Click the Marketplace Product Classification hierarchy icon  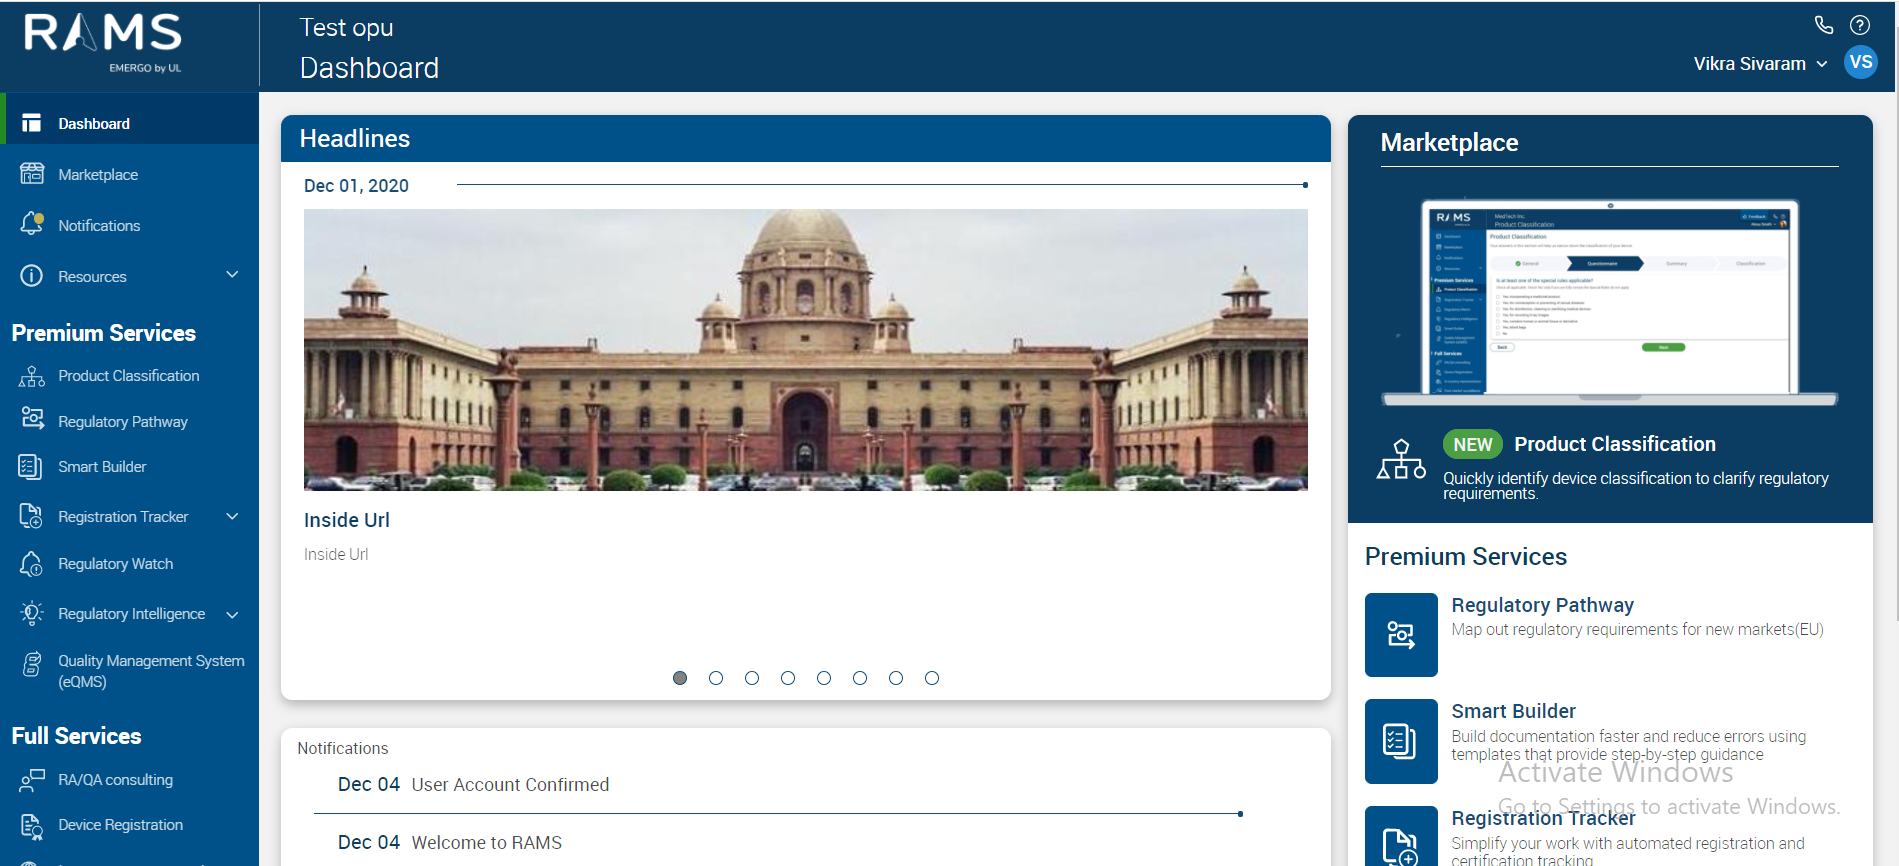click(1401, 460)
